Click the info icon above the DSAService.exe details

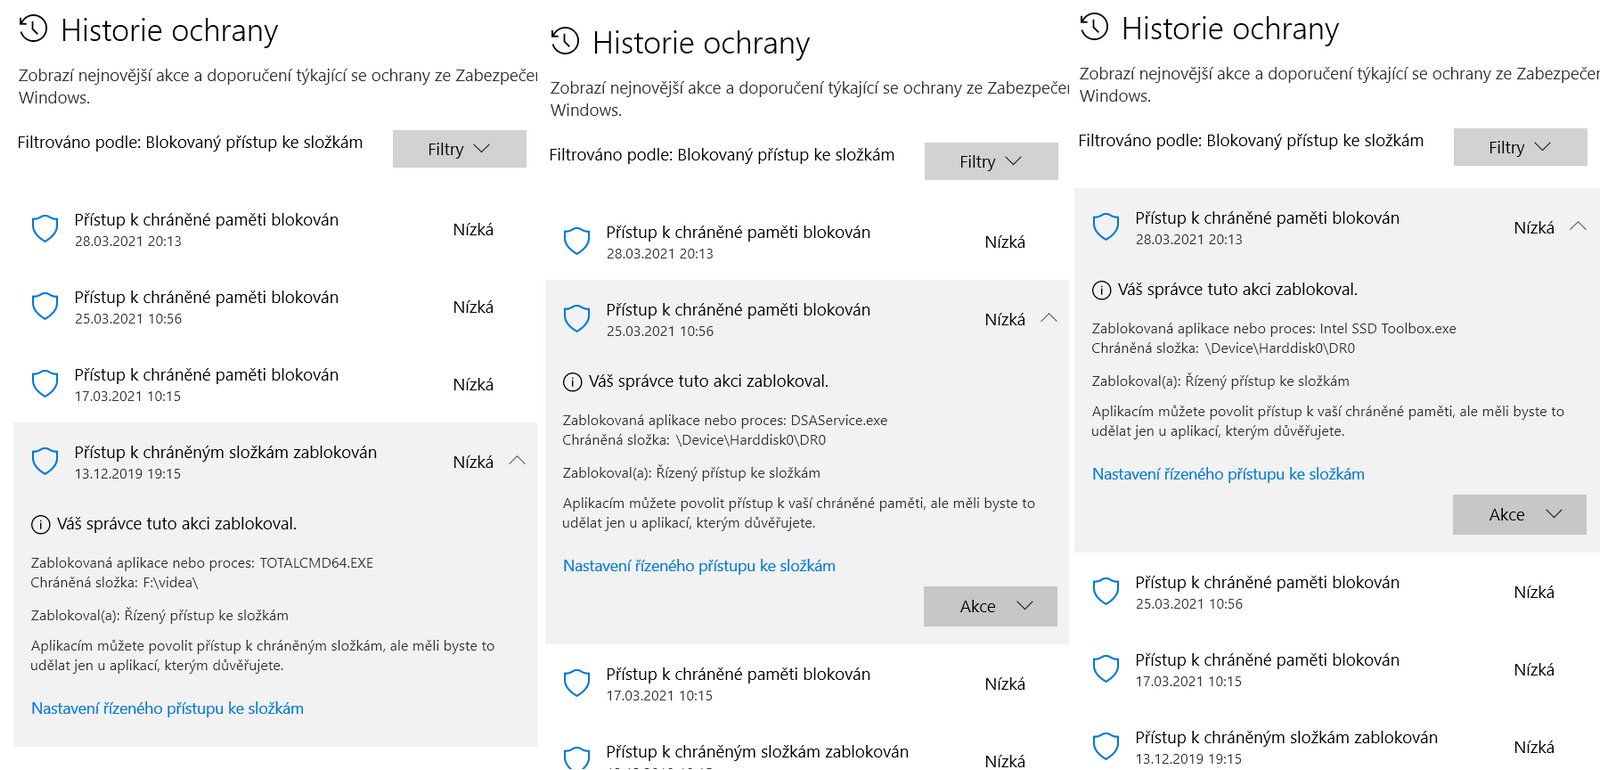573,382
